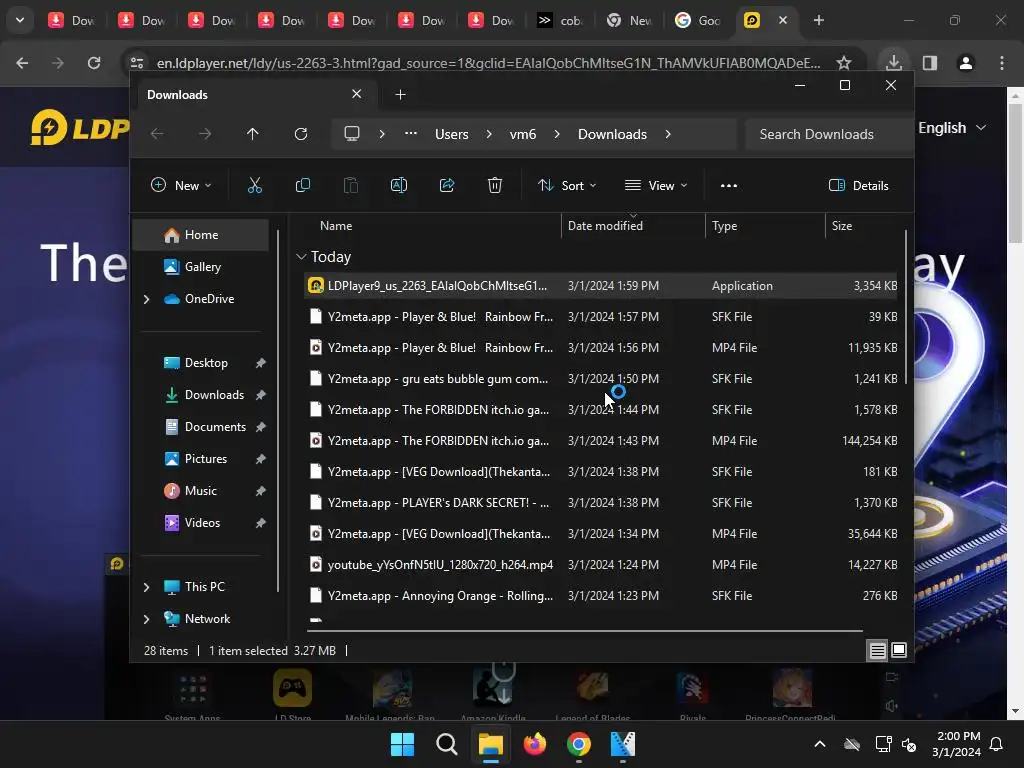Click Users in the breadcrumb path

(x=451, y=134)
